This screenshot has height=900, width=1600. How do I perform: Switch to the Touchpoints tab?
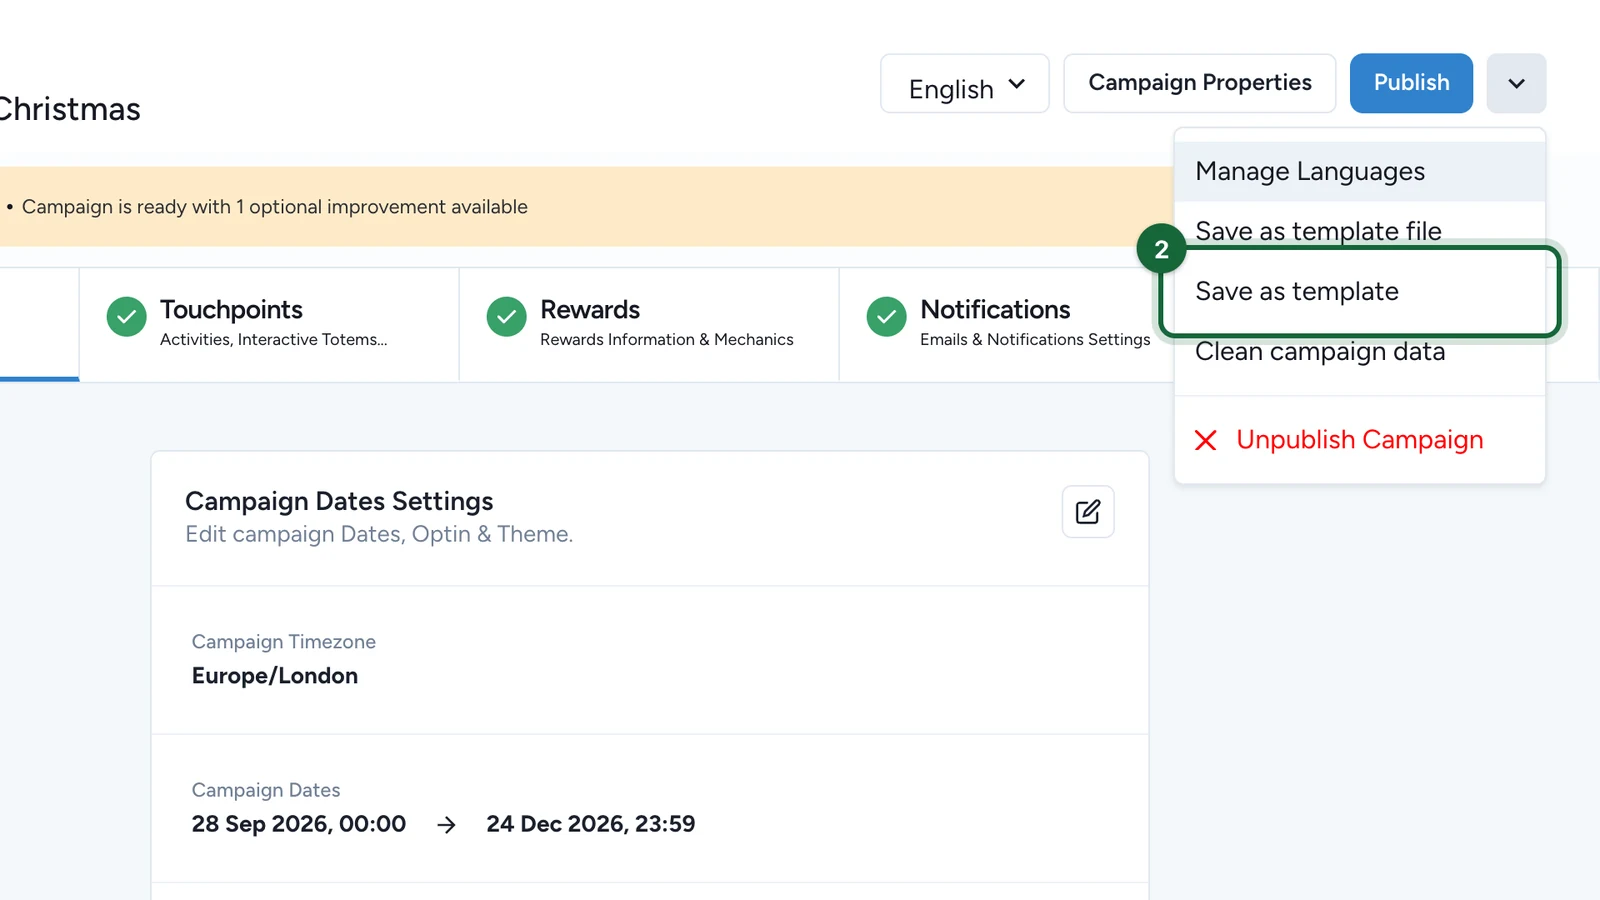pyautogui.click(x=269, y=324)
